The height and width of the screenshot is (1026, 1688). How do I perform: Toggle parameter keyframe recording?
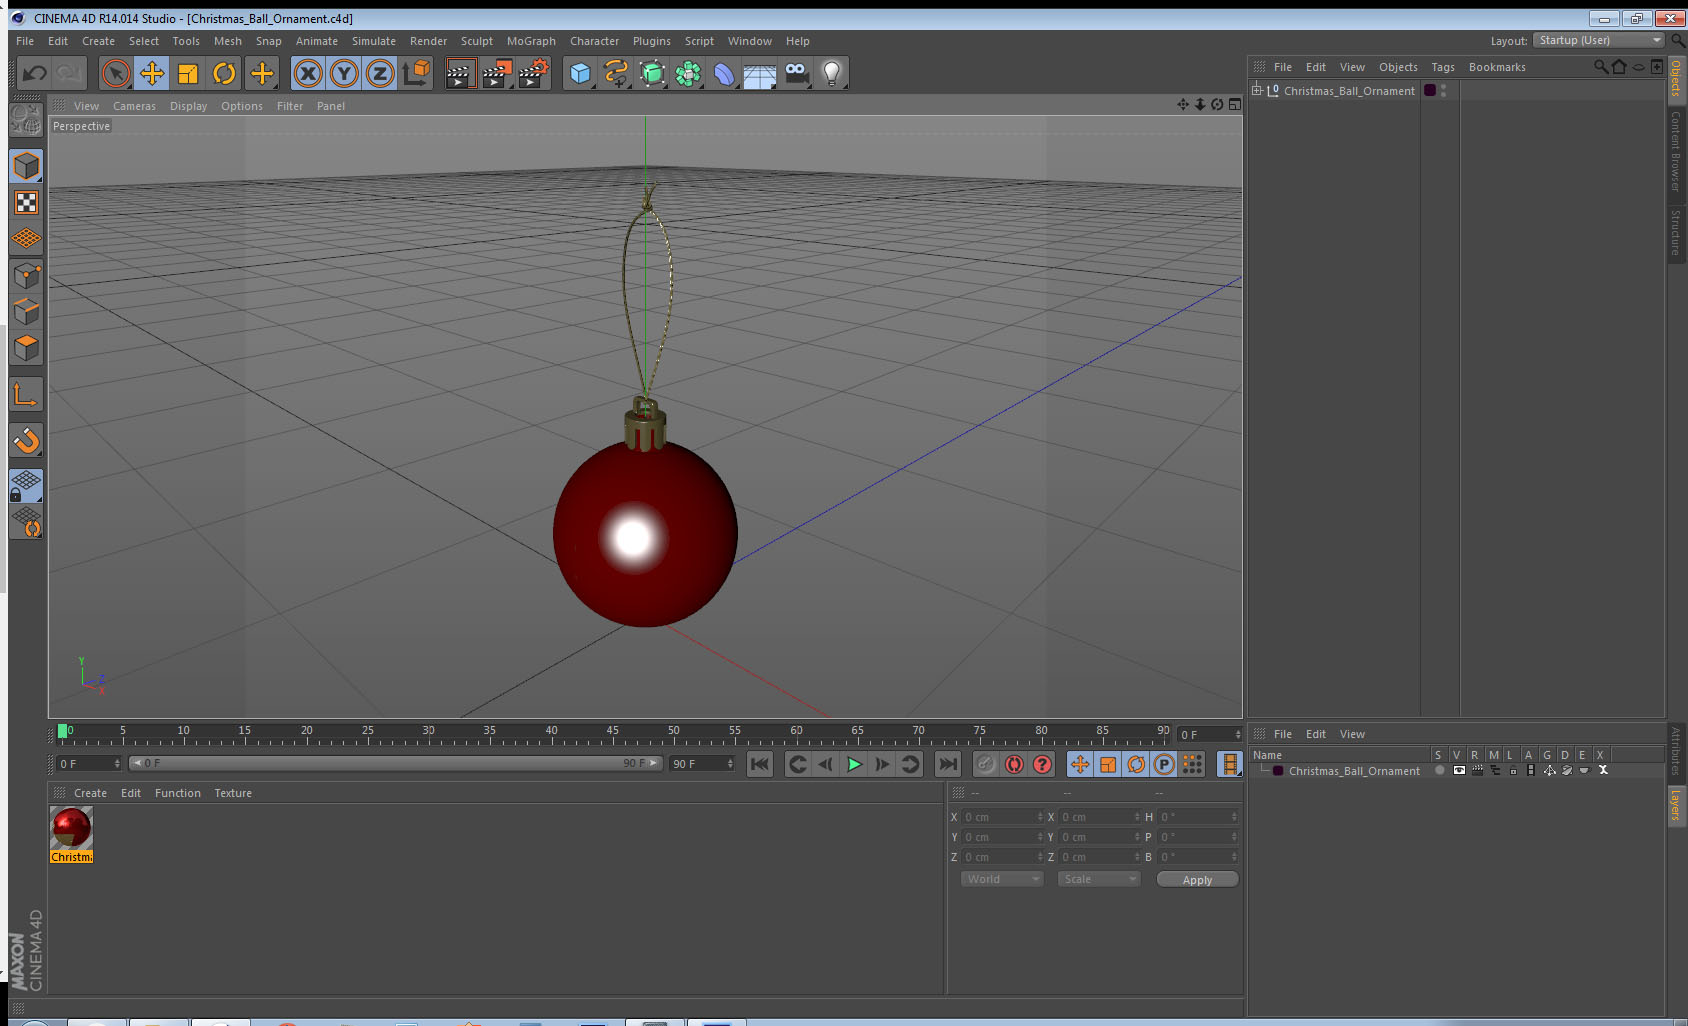pos(1164,764)
